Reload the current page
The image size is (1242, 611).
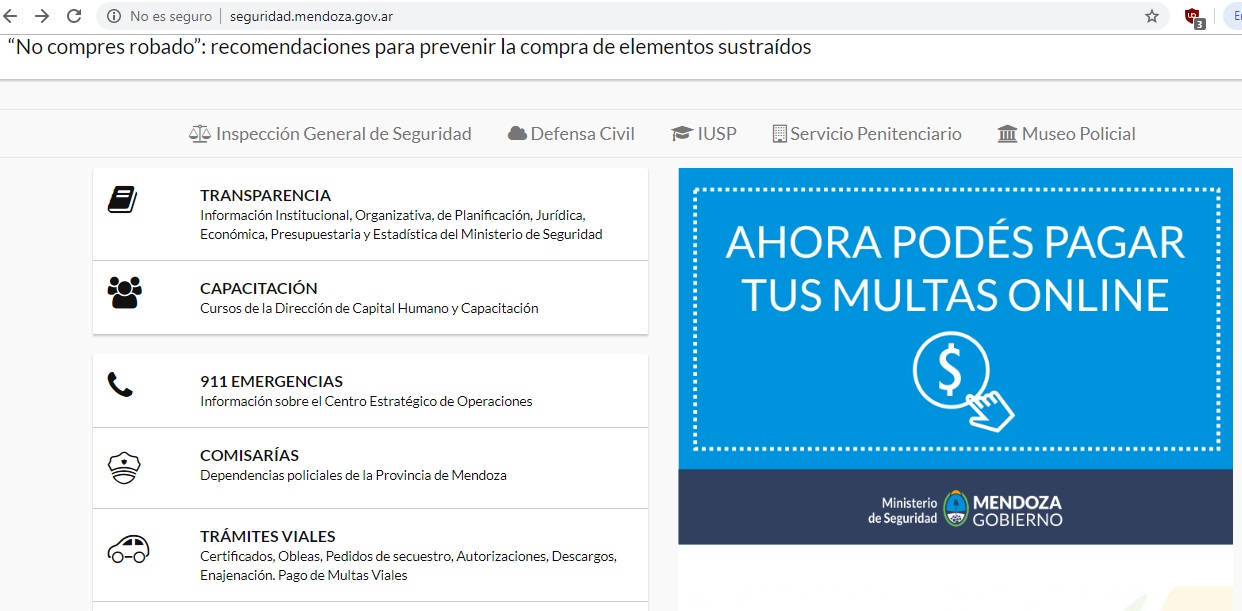click(74, 16)
